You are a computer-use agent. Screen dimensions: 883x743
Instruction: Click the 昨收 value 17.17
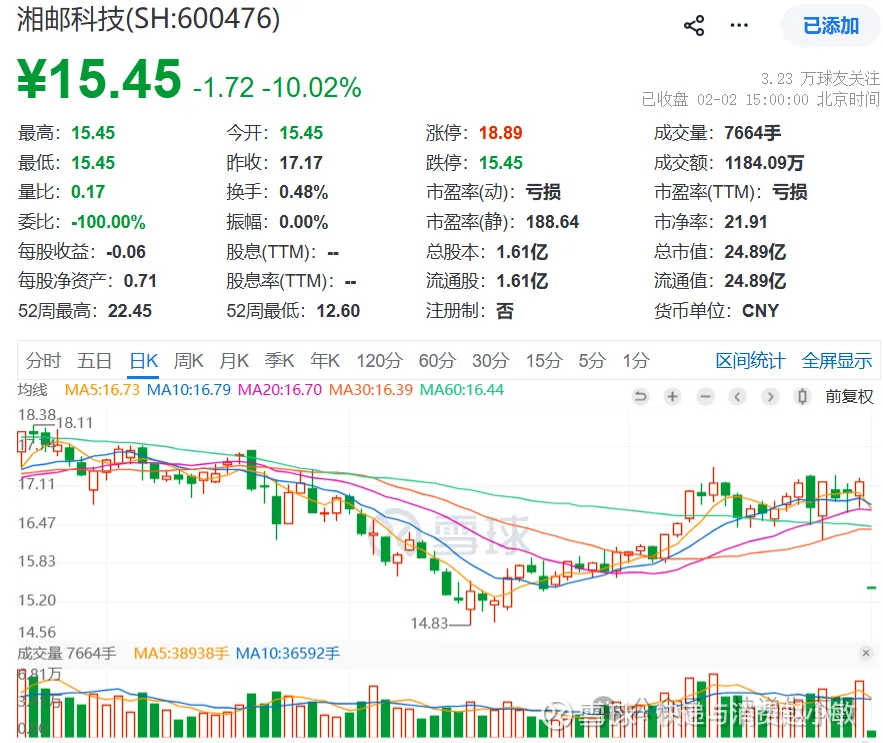click(x=301, y=163)
